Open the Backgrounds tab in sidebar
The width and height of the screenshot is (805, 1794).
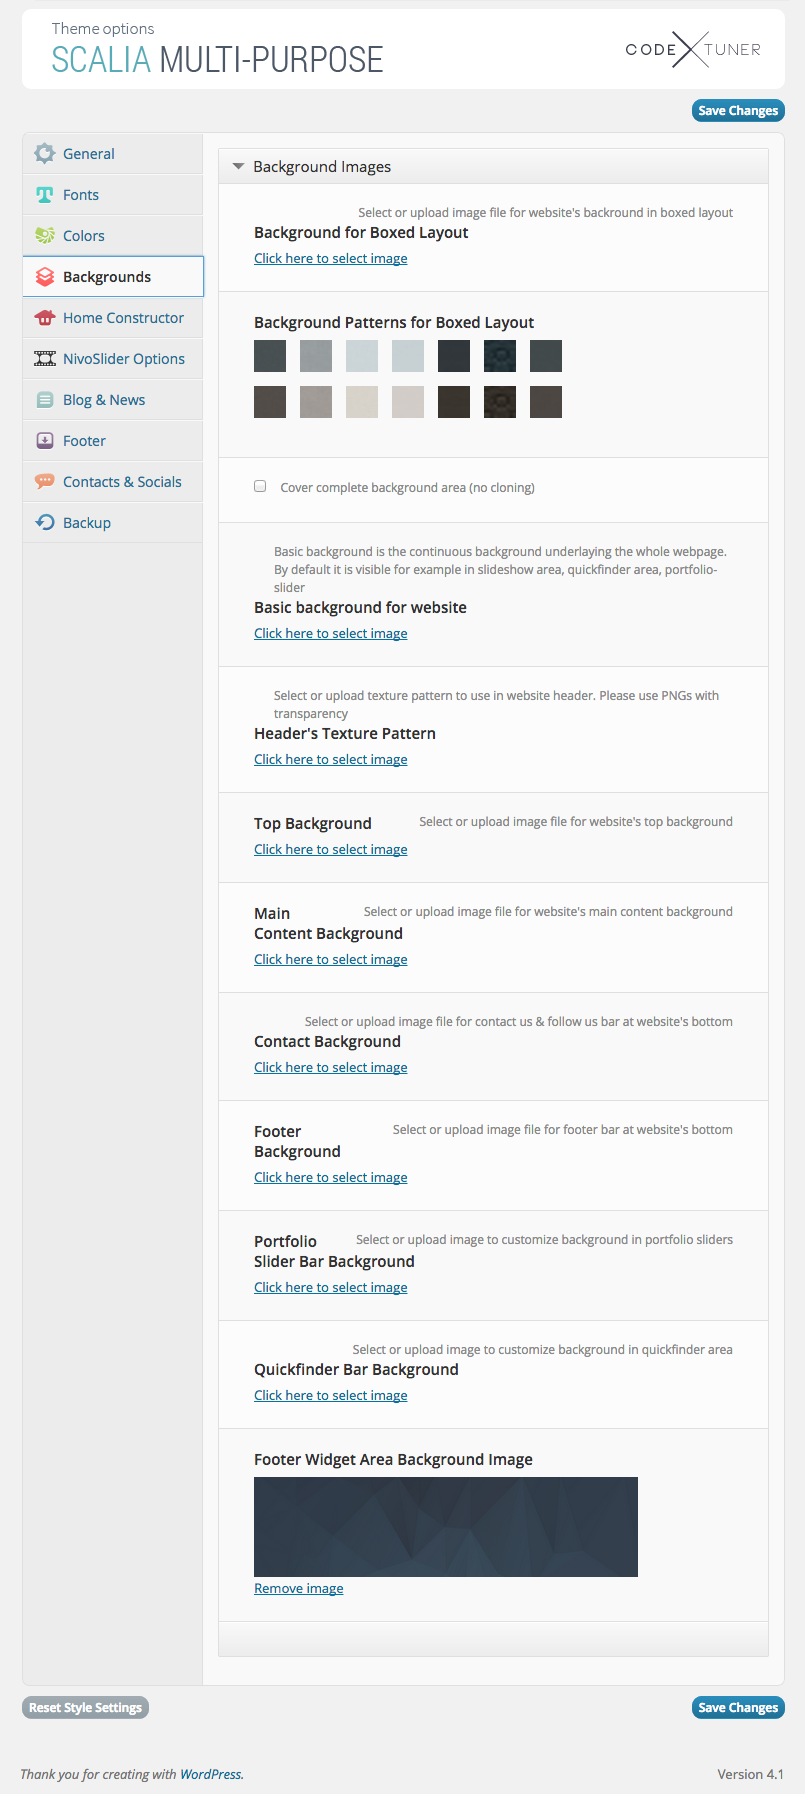tap(107, 277)
